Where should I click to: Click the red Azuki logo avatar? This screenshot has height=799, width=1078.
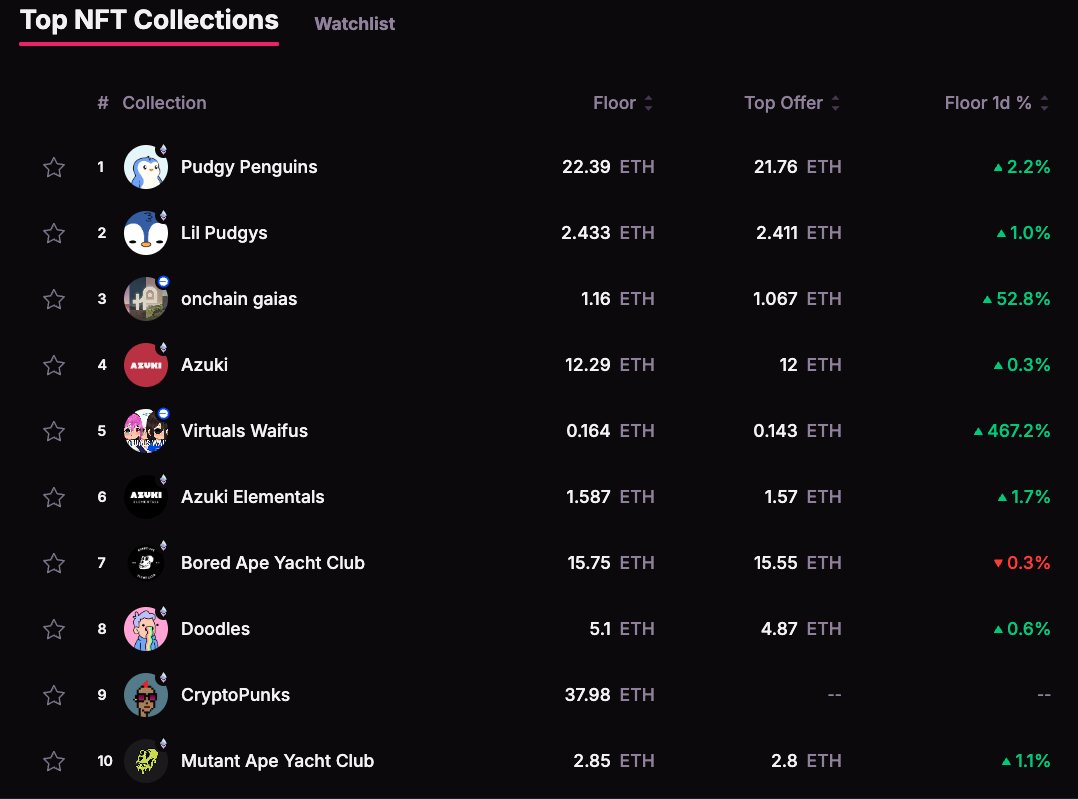click(x=146, y=365)
